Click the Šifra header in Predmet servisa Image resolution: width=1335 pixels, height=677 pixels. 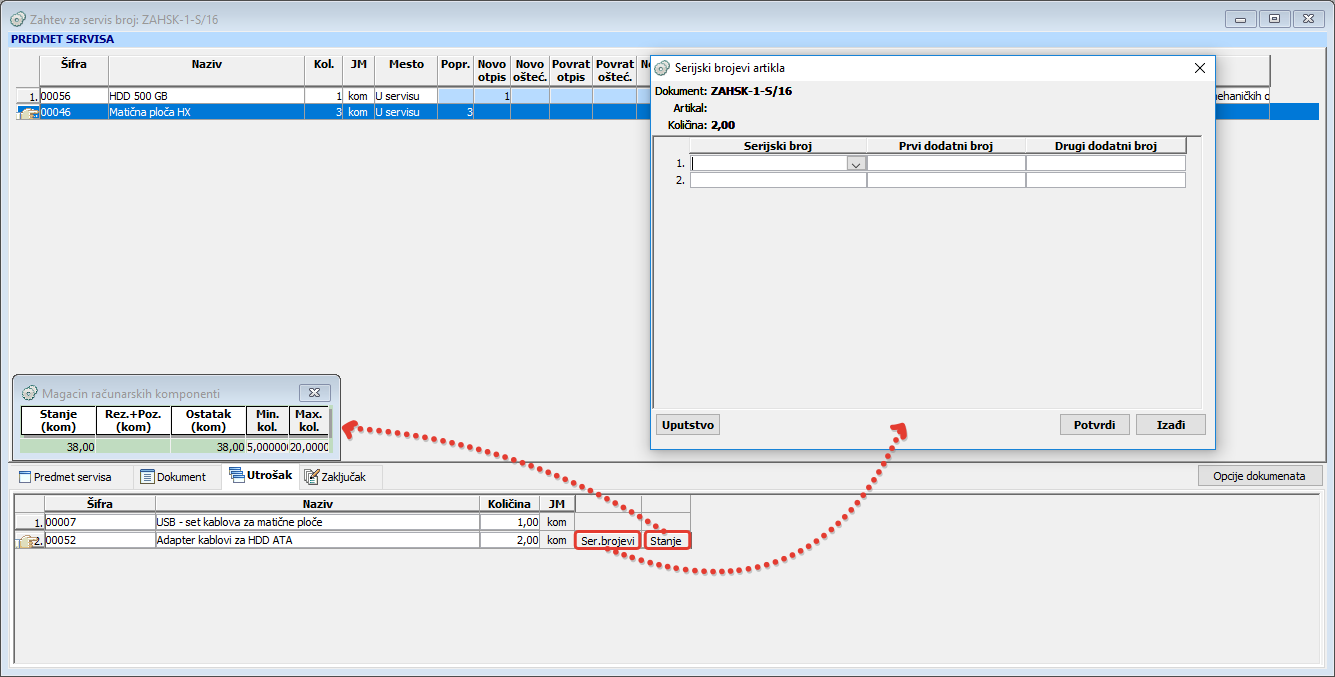pyautogui.click(x=74, y=70)
